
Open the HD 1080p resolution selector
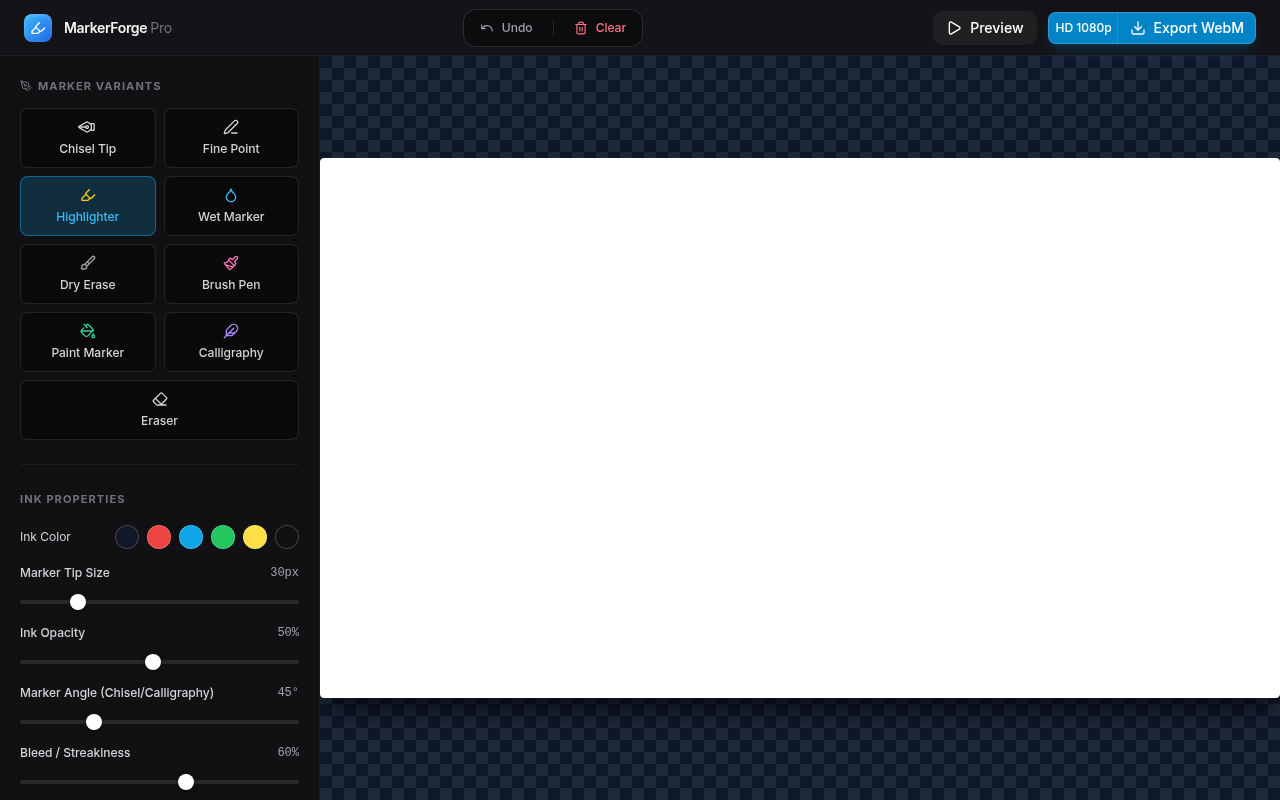(1083, 28)
